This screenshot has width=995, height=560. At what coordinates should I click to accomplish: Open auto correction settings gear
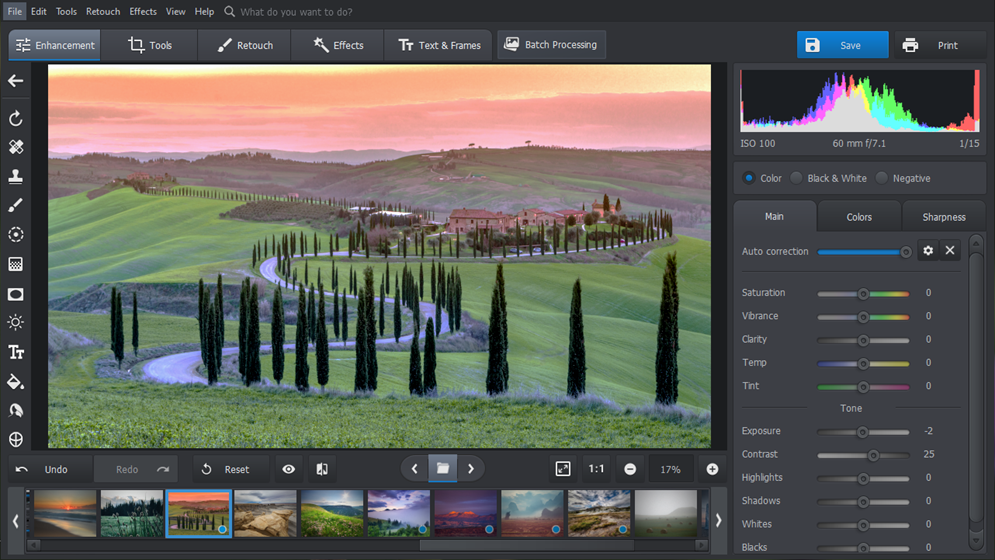click(928, 251)
